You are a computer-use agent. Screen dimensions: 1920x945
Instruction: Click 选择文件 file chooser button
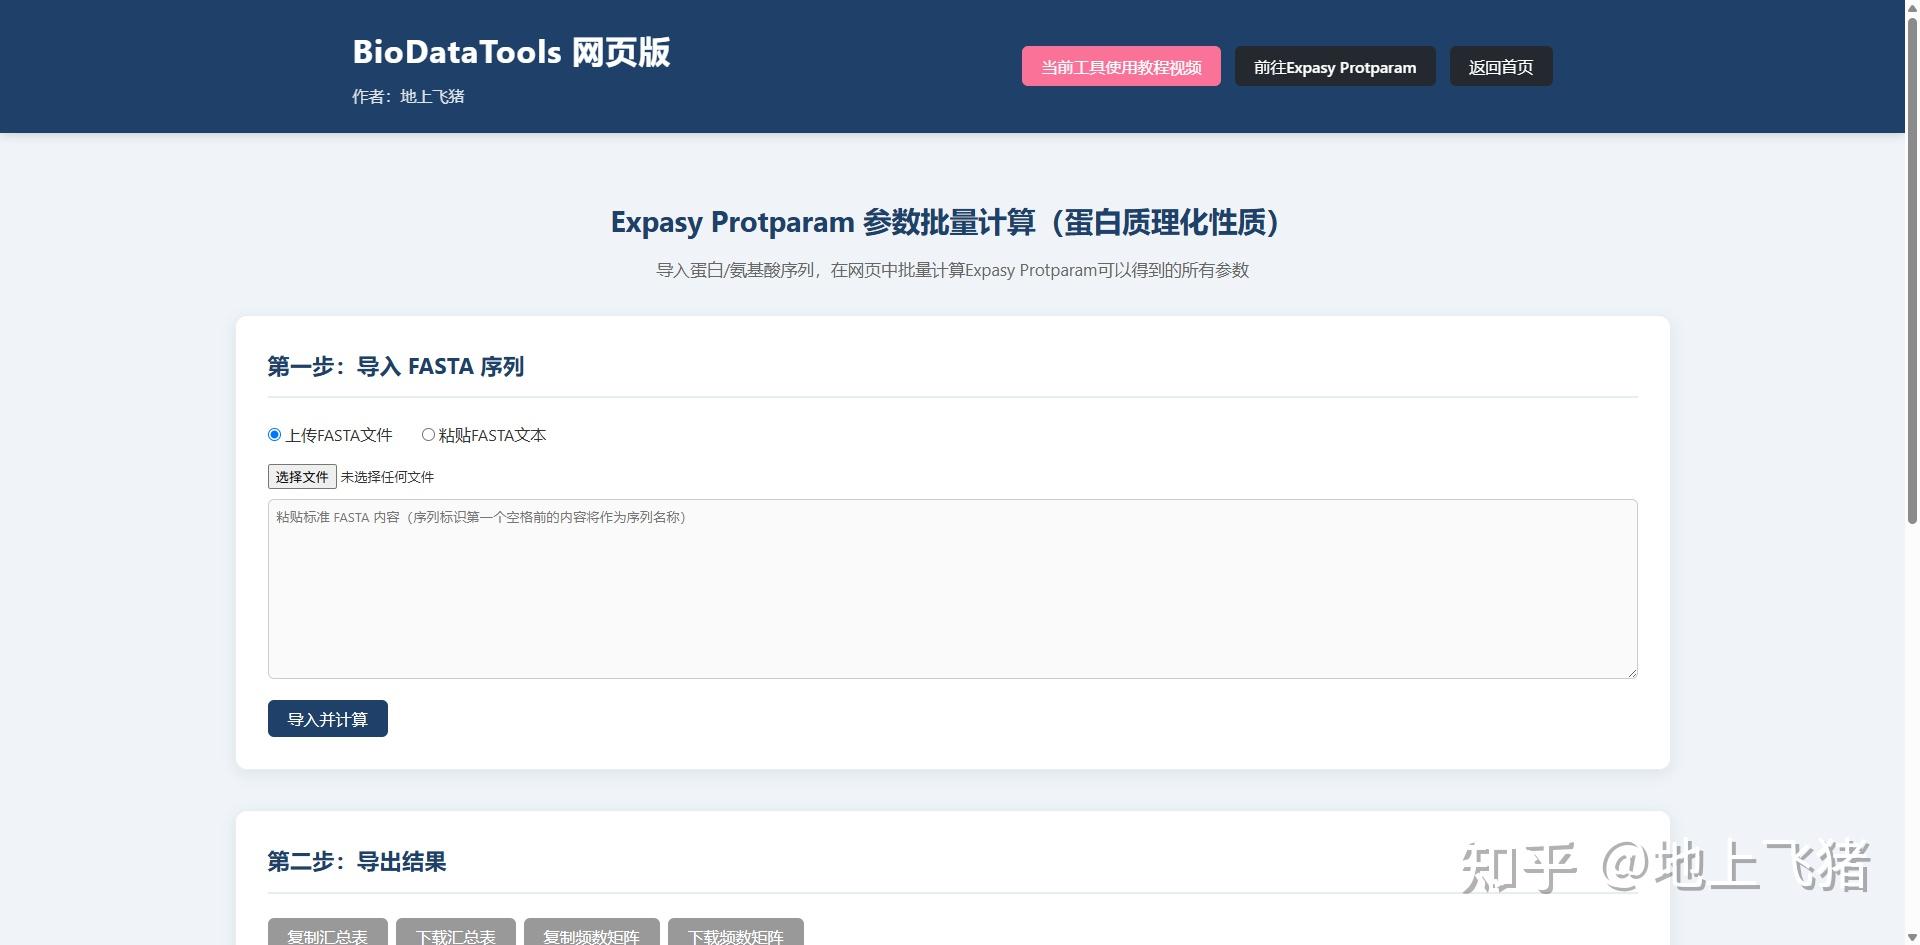pos(302,476)
